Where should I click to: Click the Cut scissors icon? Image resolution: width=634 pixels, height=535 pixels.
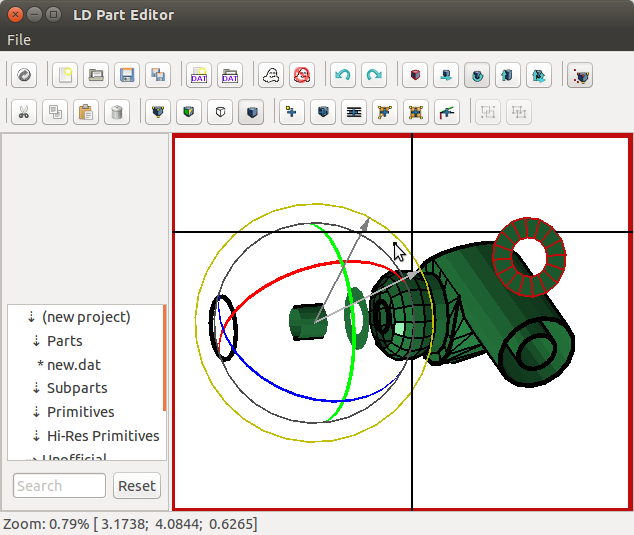tap(24, 112)
